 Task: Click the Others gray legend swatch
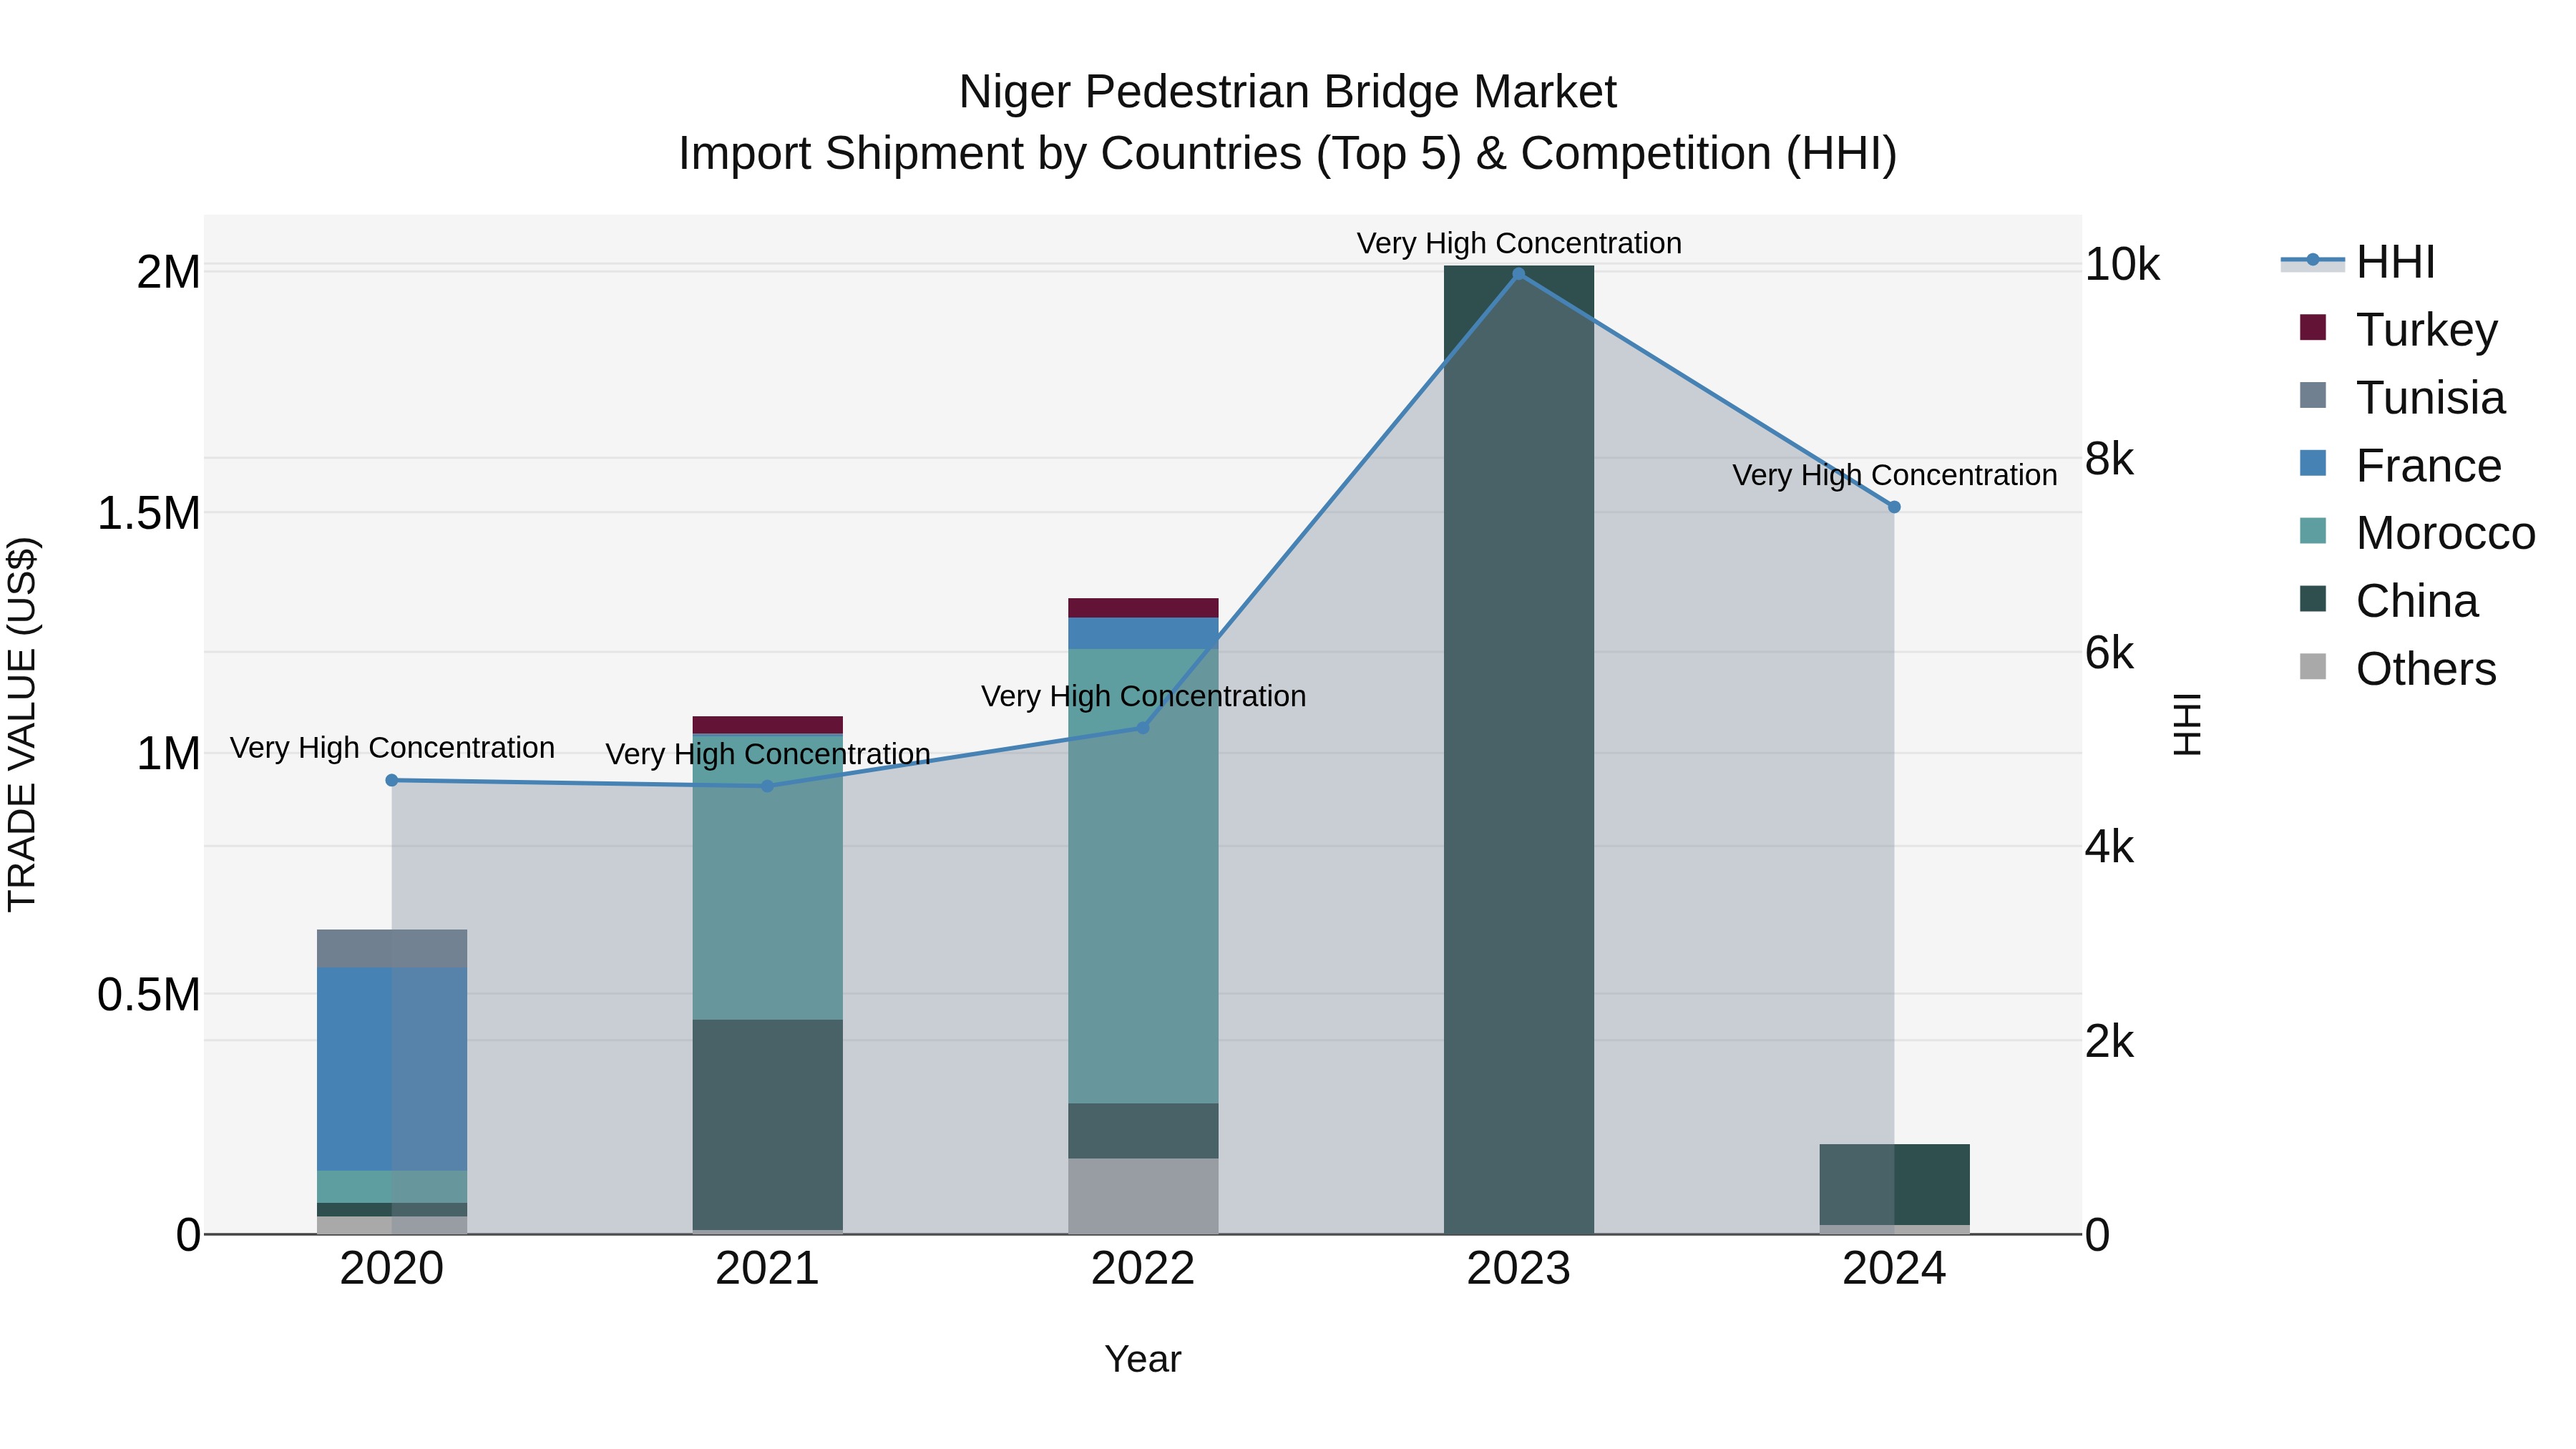click(2313, 666)
